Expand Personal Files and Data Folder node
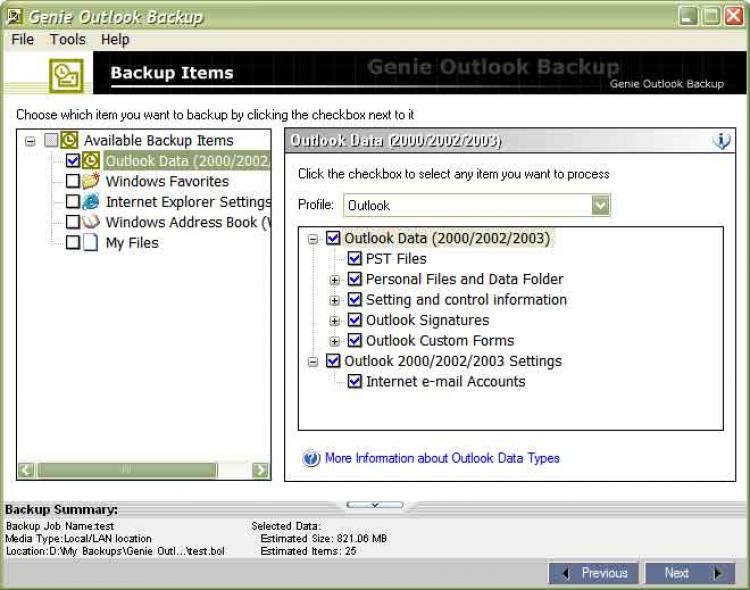 (x=336, y=280)
